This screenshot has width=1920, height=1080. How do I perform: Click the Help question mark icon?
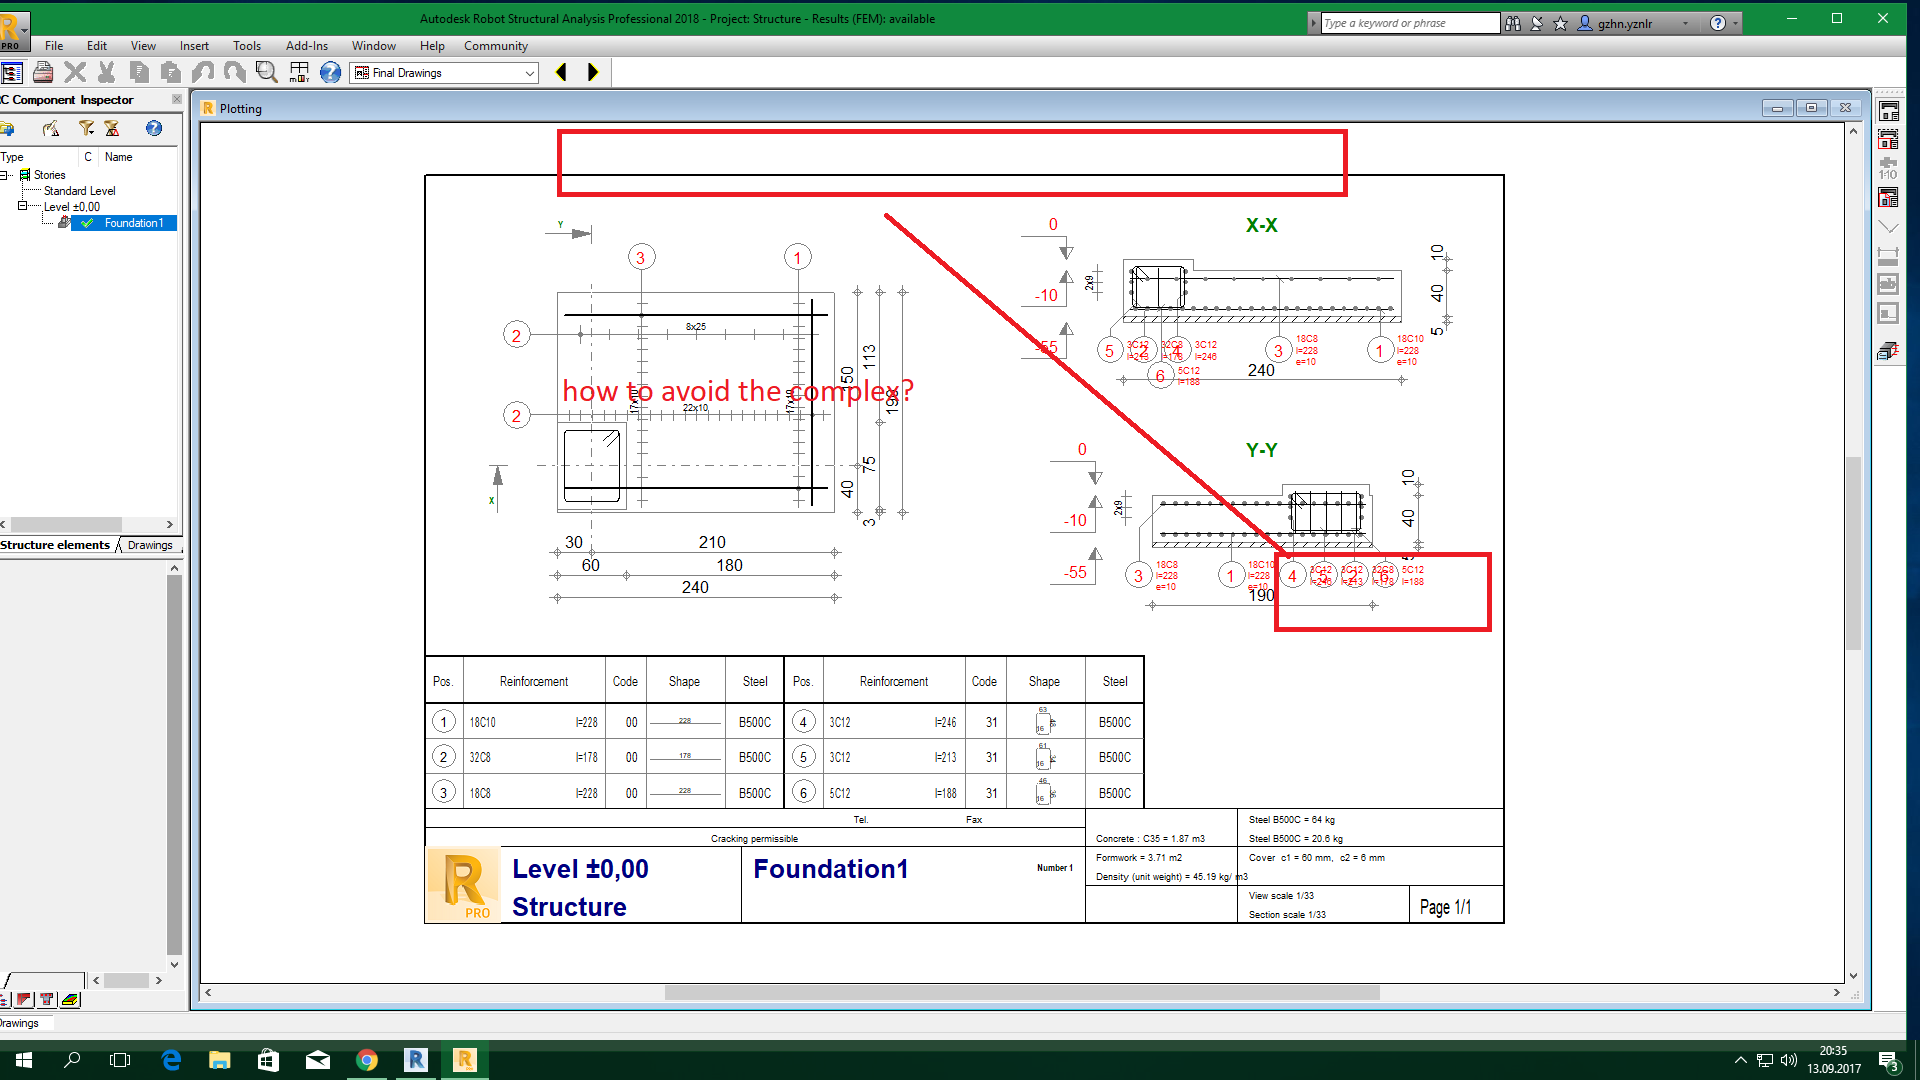(x=331, y=72)
